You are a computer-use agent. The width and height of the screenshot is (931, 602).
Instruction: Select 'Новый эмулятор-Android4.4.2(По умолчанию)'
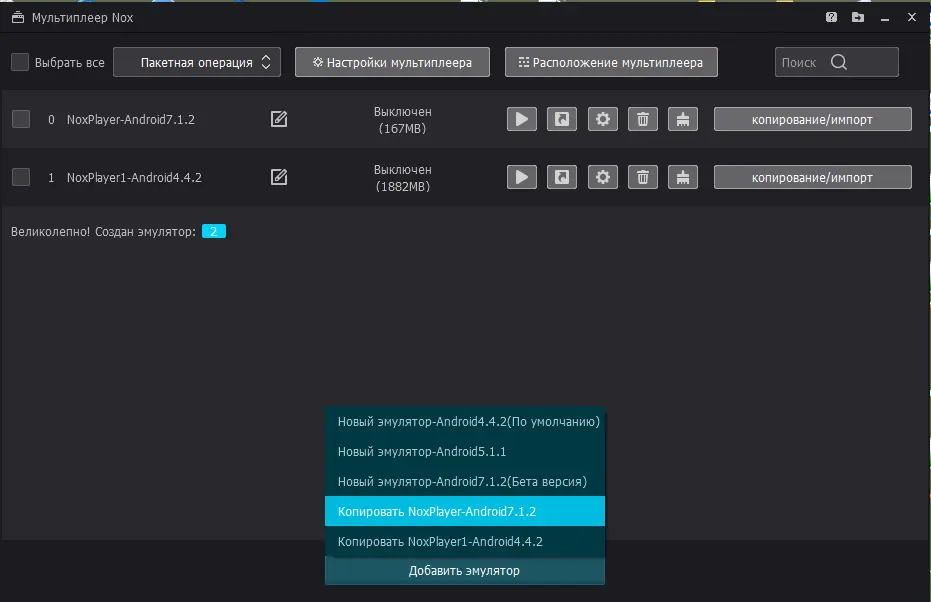pyautogui.click(x=464, y=422)
